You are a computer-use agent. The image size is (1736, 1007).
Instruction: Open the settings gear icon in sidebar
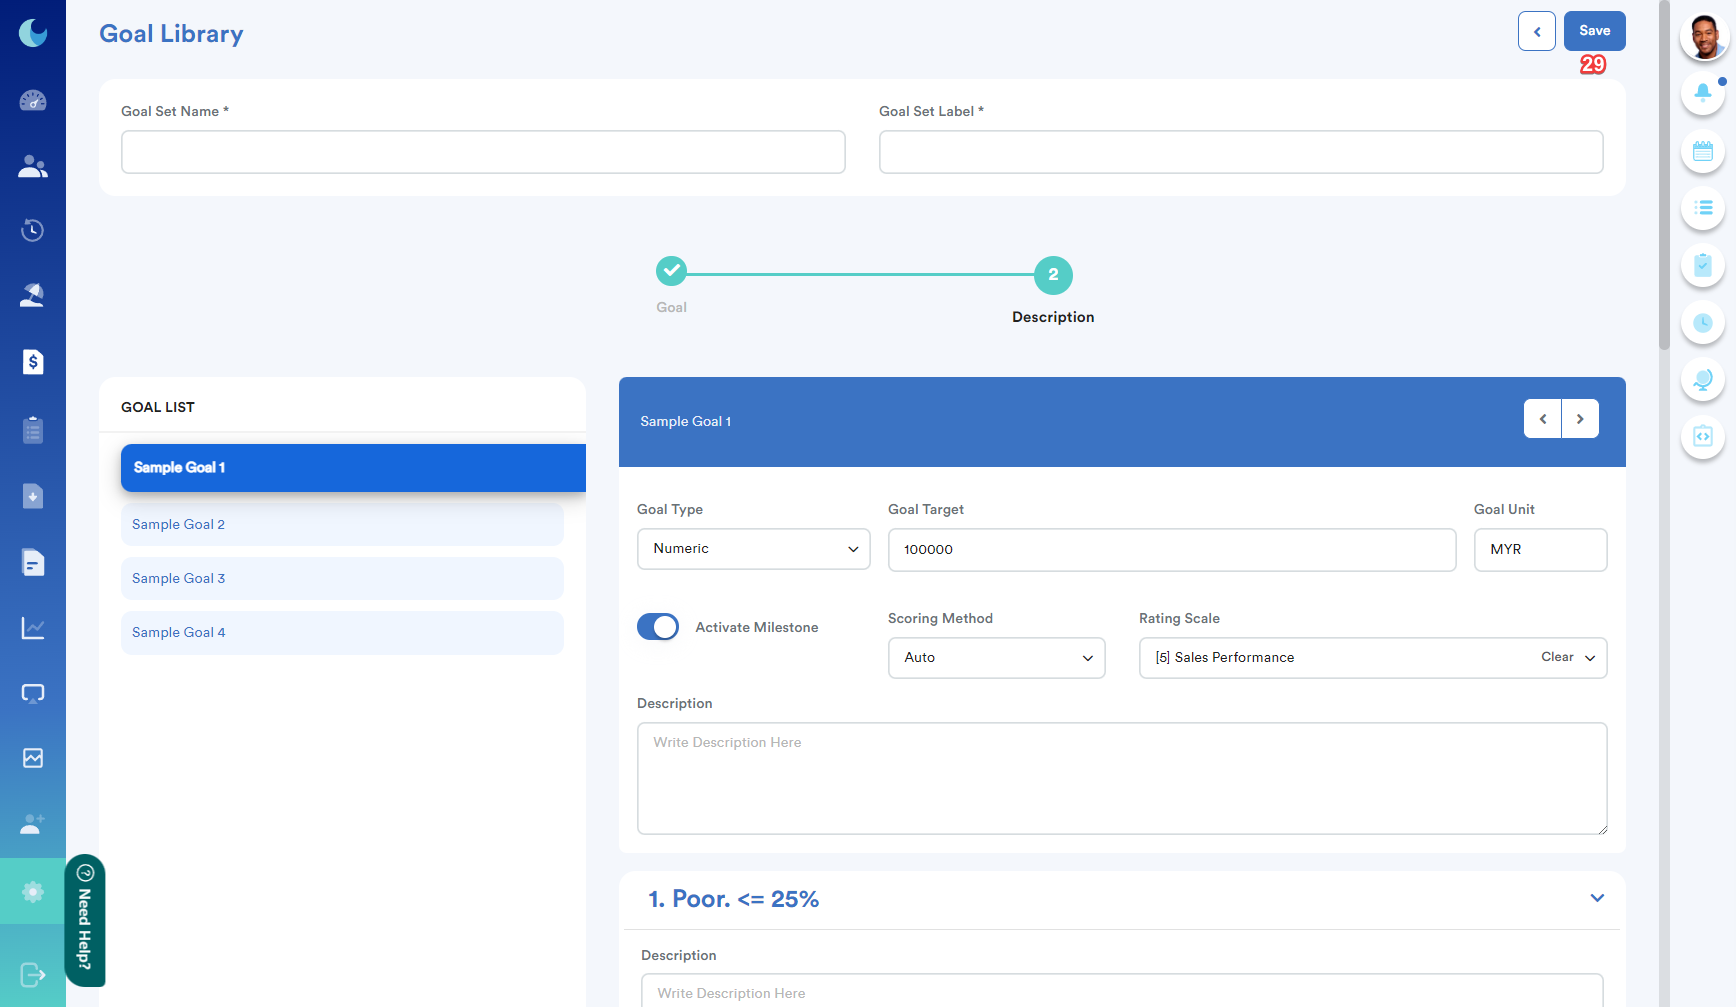(x=33, y=891)
